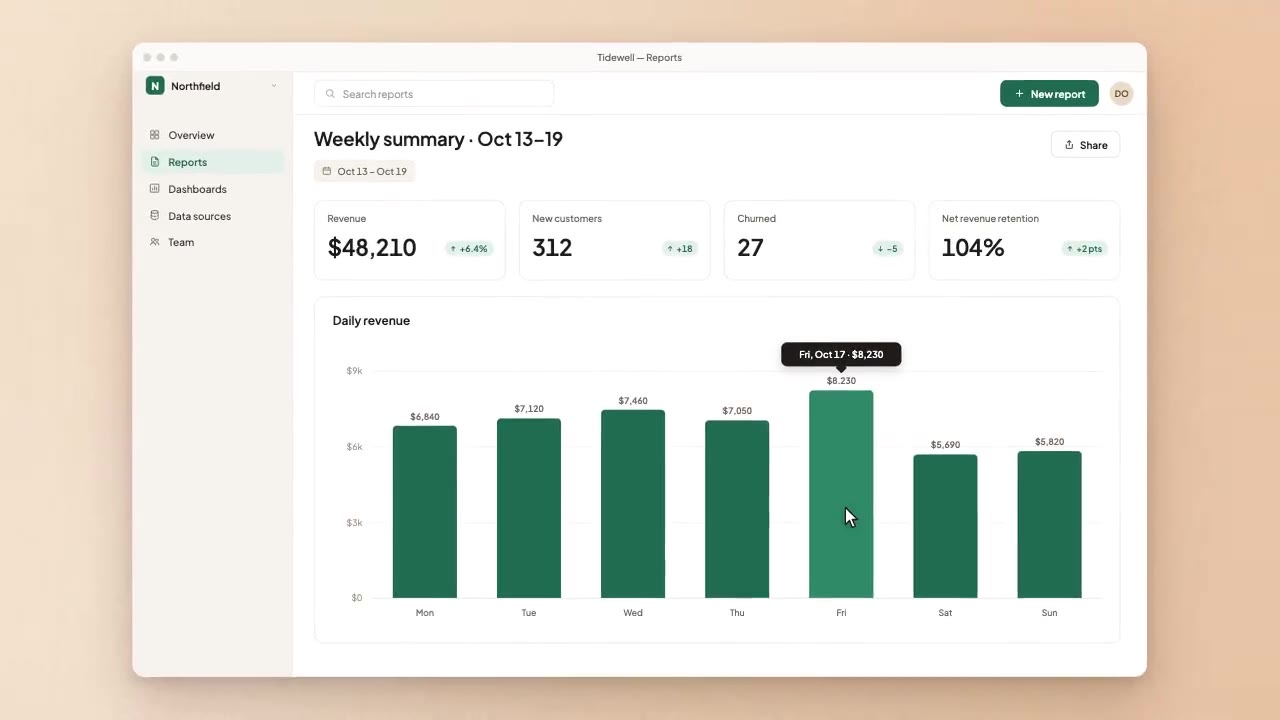Click the 104% net revenue retention value
The height and width of the screenshot is (720, 1280).
[972, 248]
